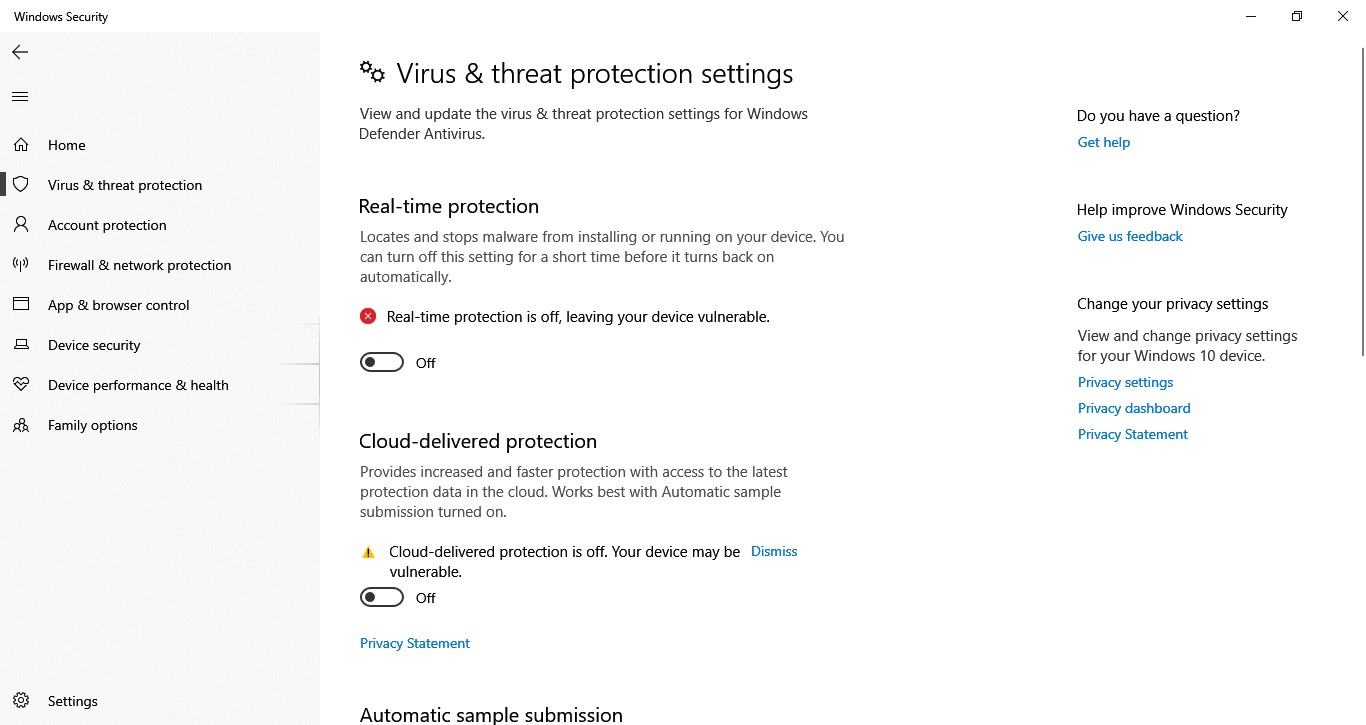Viewport: 1366px width, 725px height.
Task: Go to Privacy dashboard link
Action: (1134, 408)
